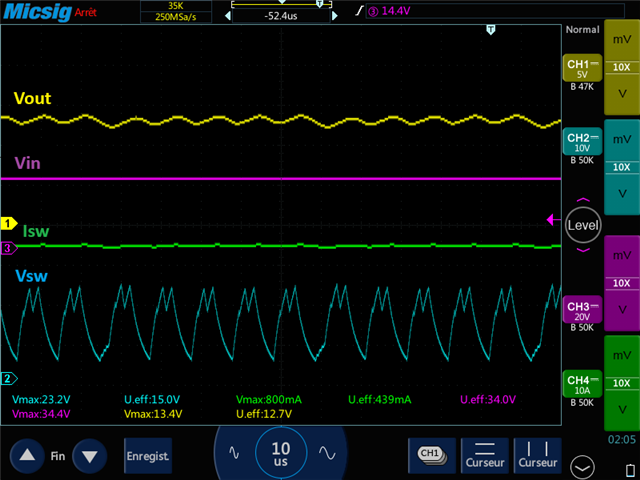This screenshot has height=480, width=640.
Task: Select the U.eff:439mA measurement
Action: (x=380, y=400)
